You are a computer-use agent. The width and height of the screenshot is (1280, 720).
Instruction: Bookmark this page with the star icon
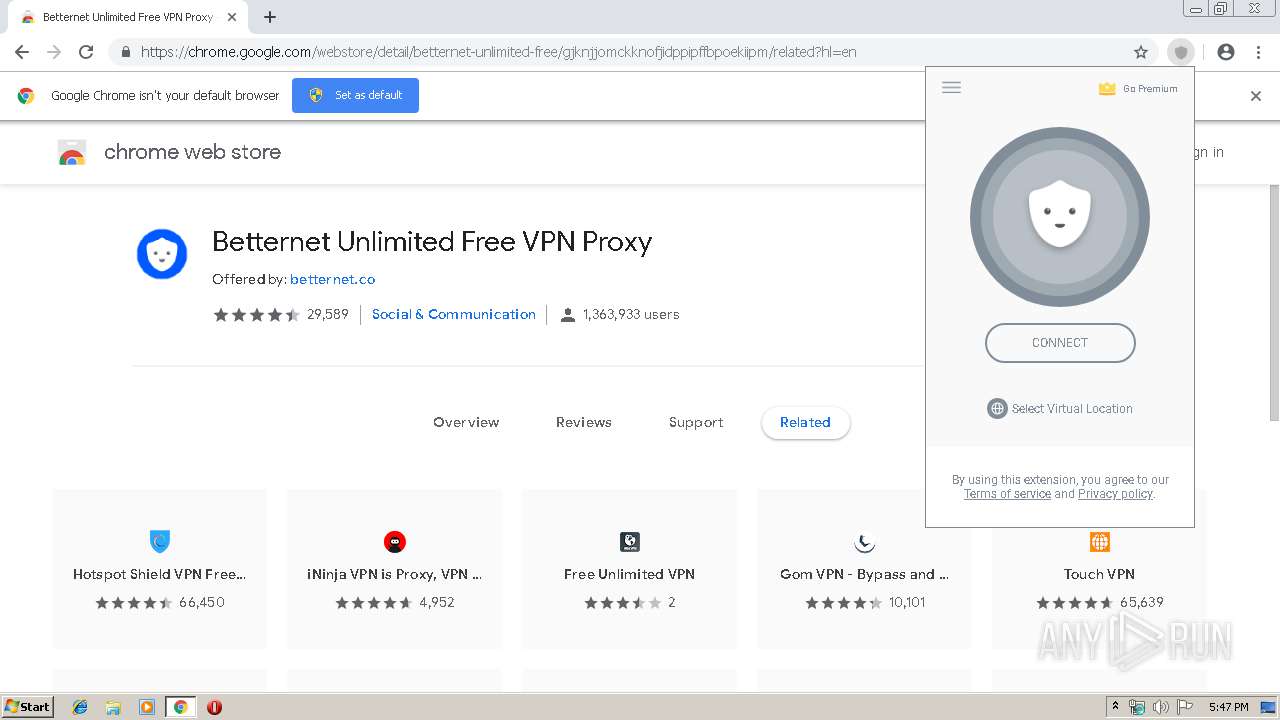pyautogui.click(x=1141, y=52)
